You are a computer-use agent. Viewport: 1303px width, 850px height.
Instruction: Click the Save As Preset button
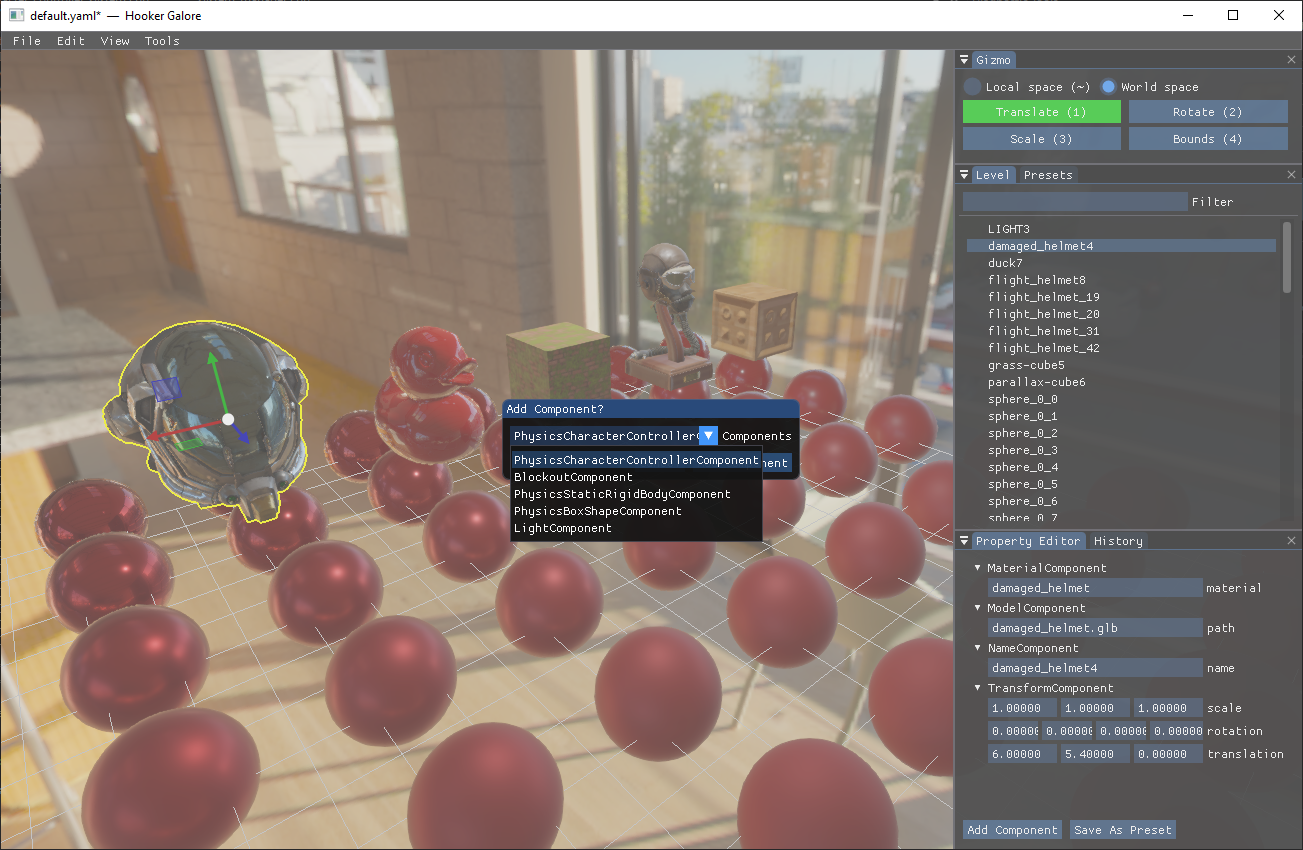click(1122, 830)
